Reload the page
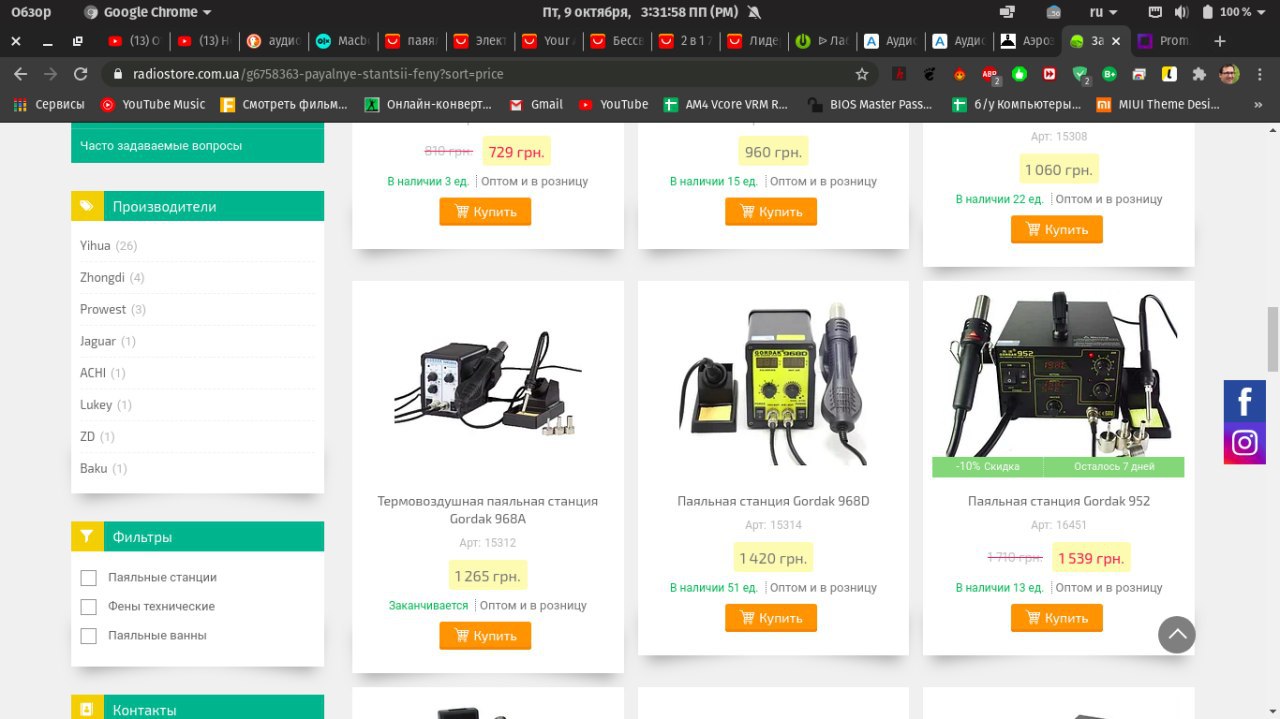This screenshot has height=719, width=1280. 81,74
